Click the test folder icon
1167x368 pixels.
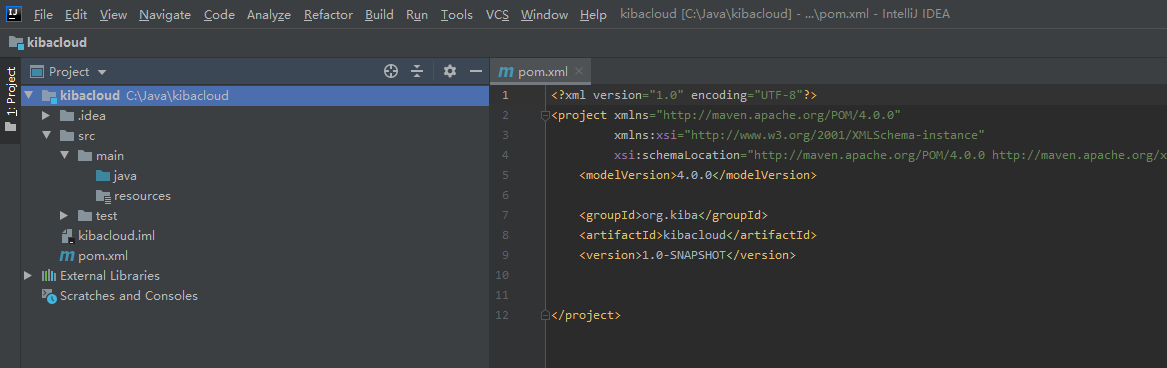(85, 216)
